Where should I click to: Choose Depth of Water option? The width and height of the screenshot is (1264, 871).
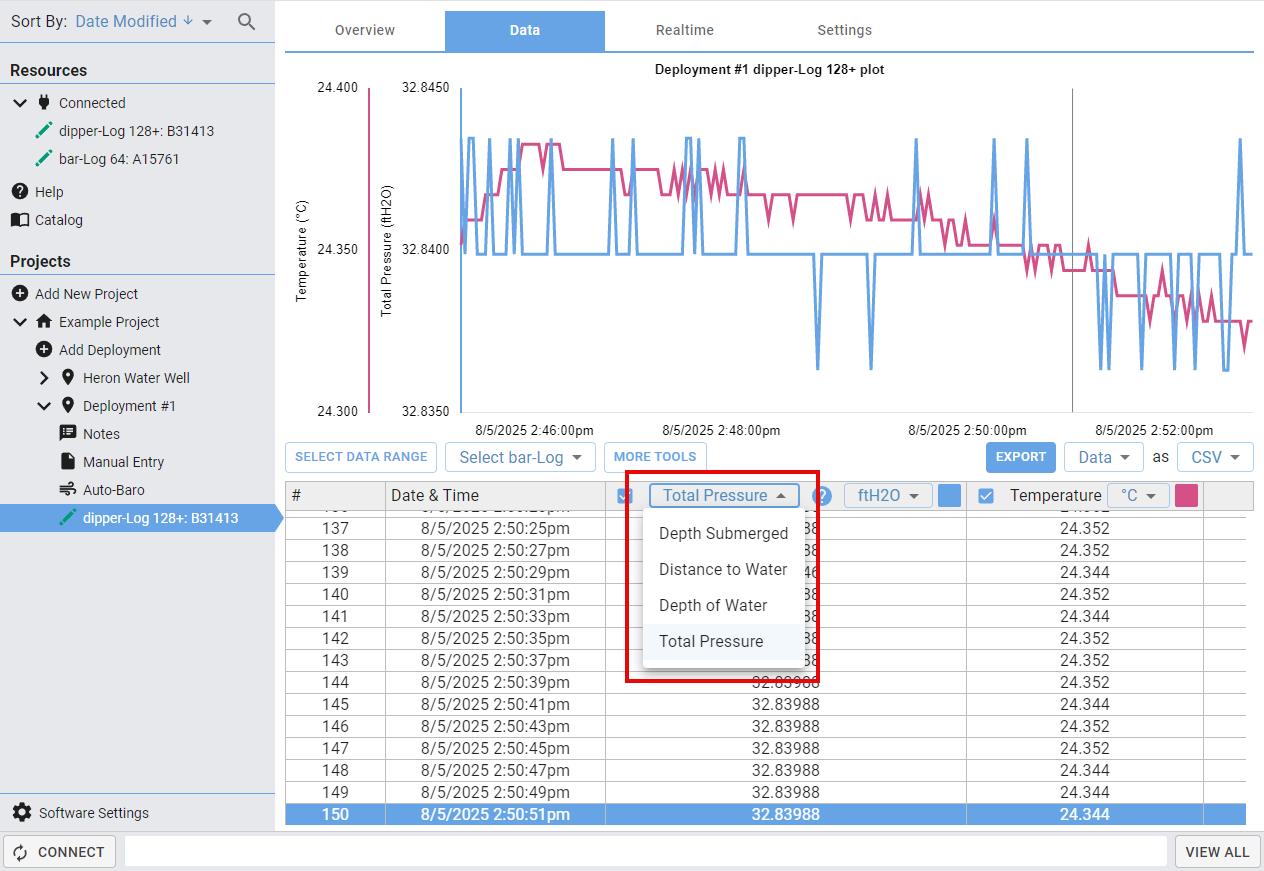pyautogui.click(x=724, y=605)
